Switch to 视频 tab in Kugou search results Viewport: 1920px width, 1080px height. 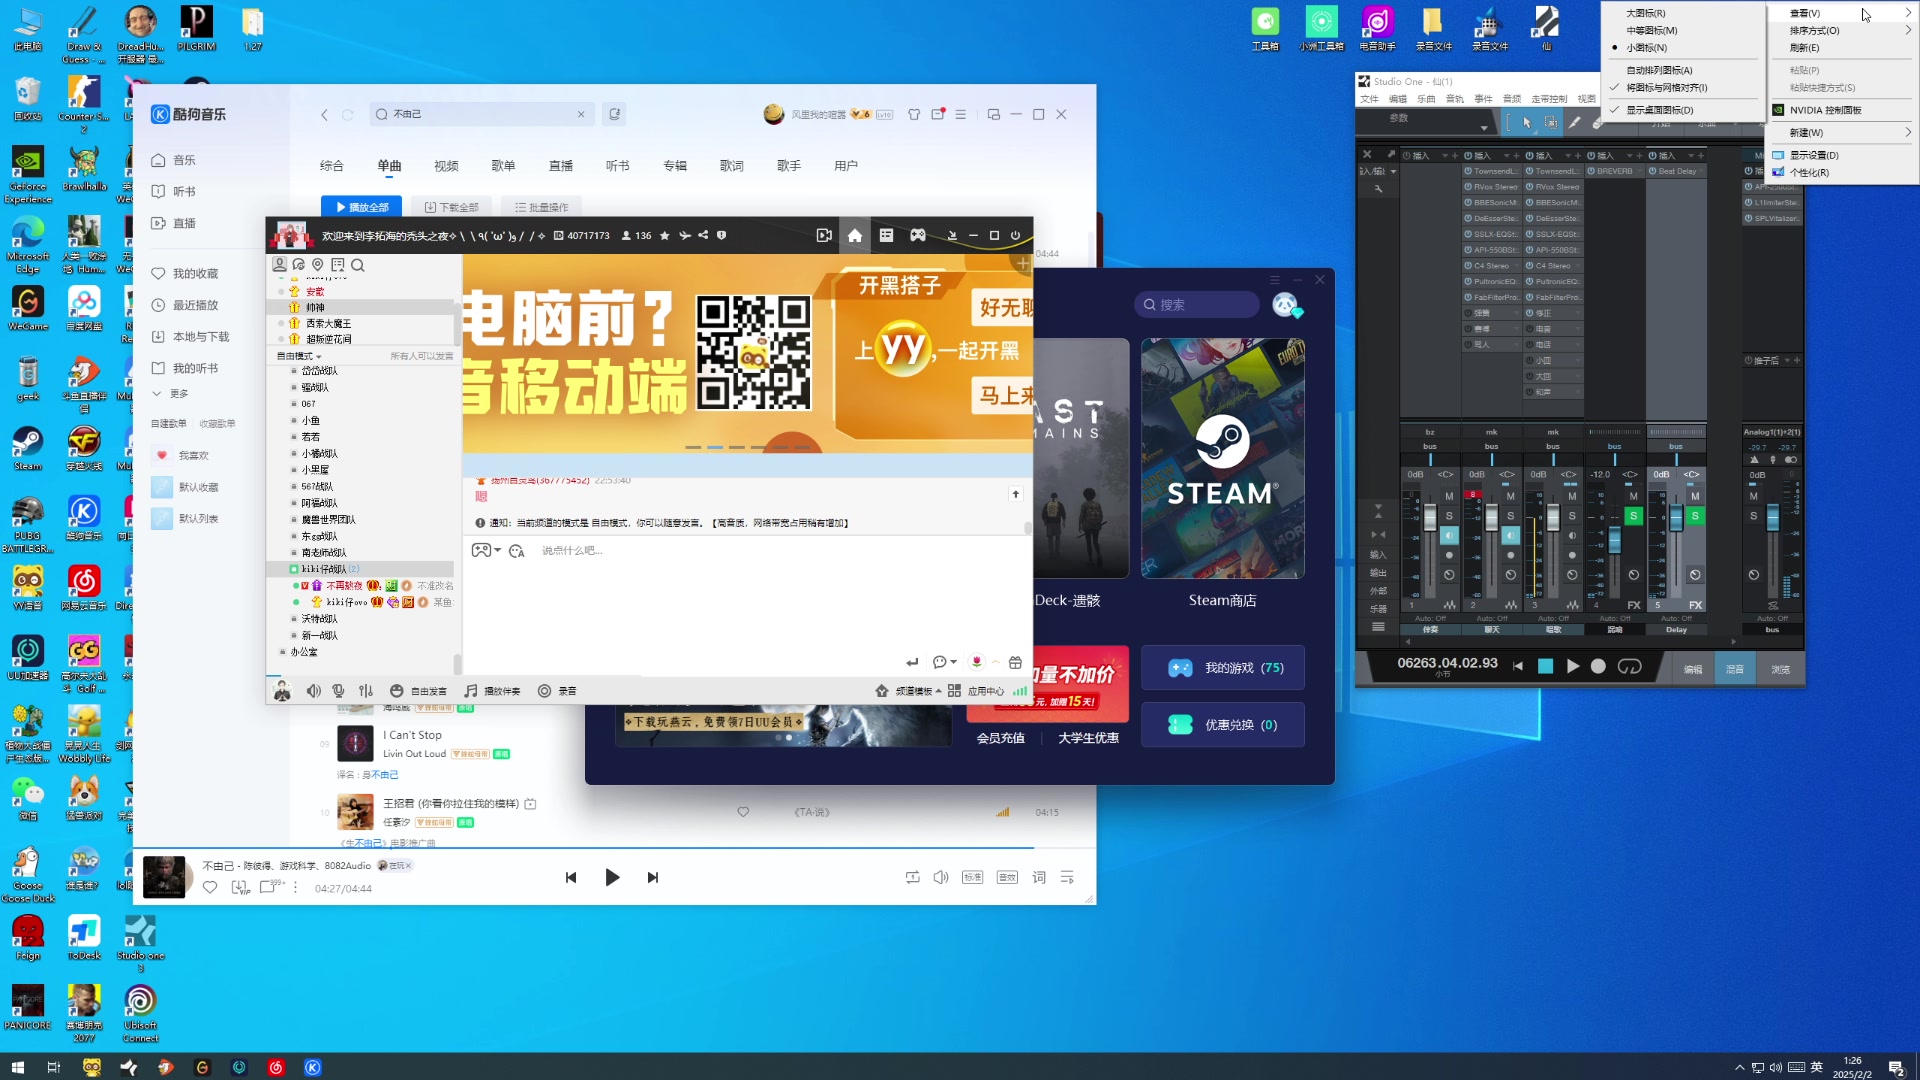pyautogui.click(x=446, y=166)
